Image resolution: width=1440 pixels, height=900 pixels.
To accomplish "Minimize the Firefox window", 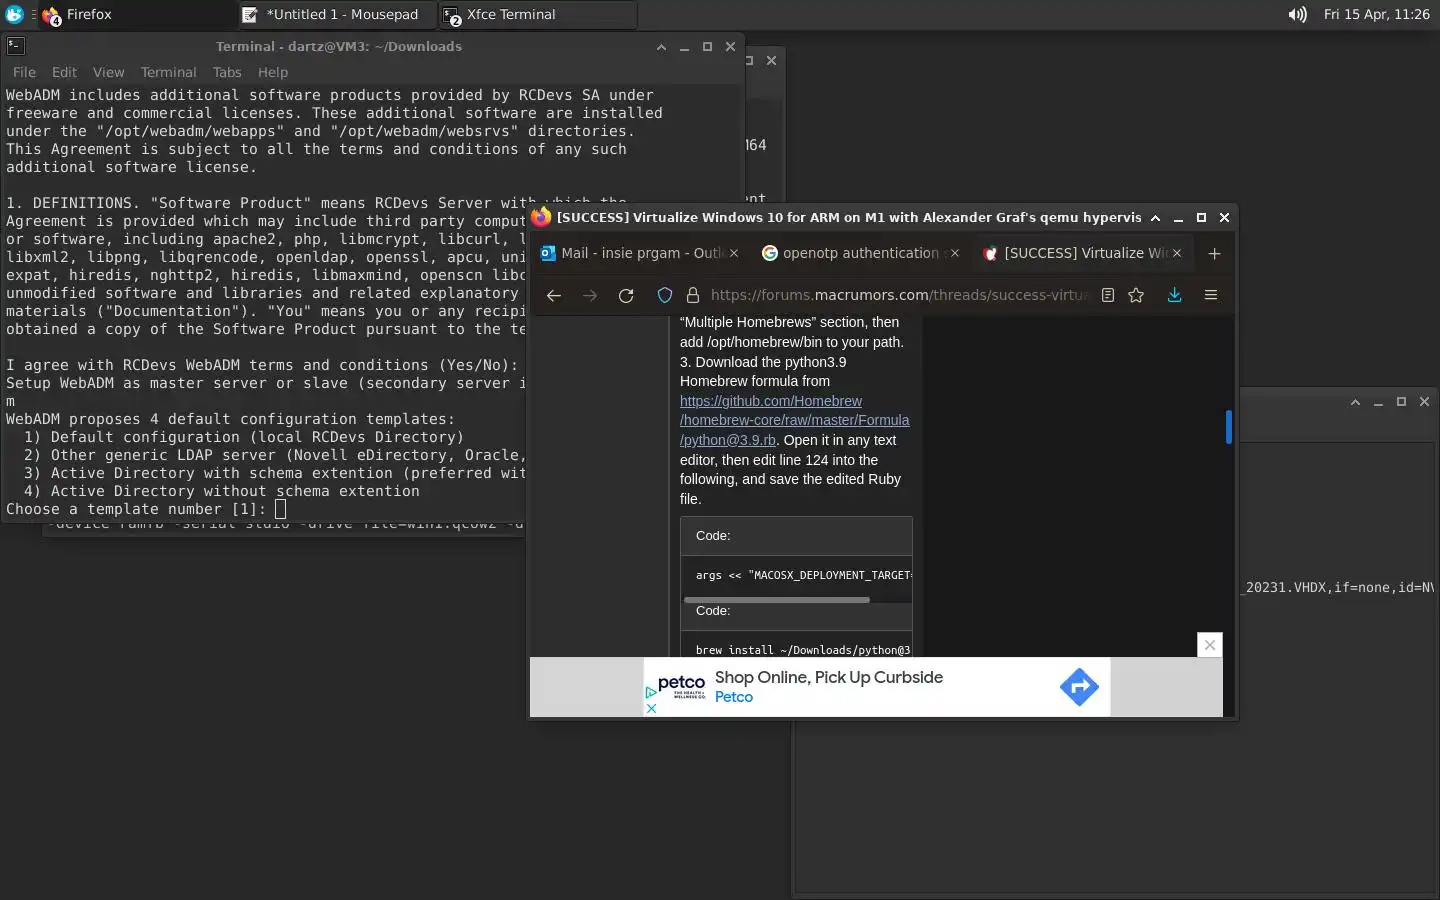I will [x=1178, y=217].
